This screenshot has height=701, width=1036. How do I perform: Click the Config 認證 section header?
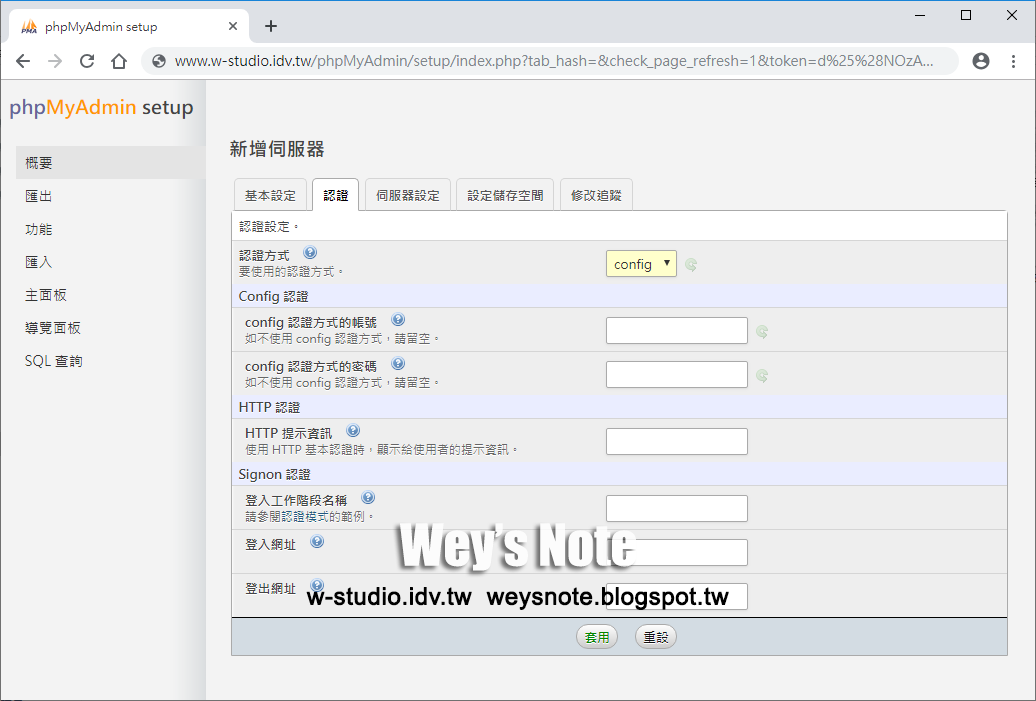(274, 296)
